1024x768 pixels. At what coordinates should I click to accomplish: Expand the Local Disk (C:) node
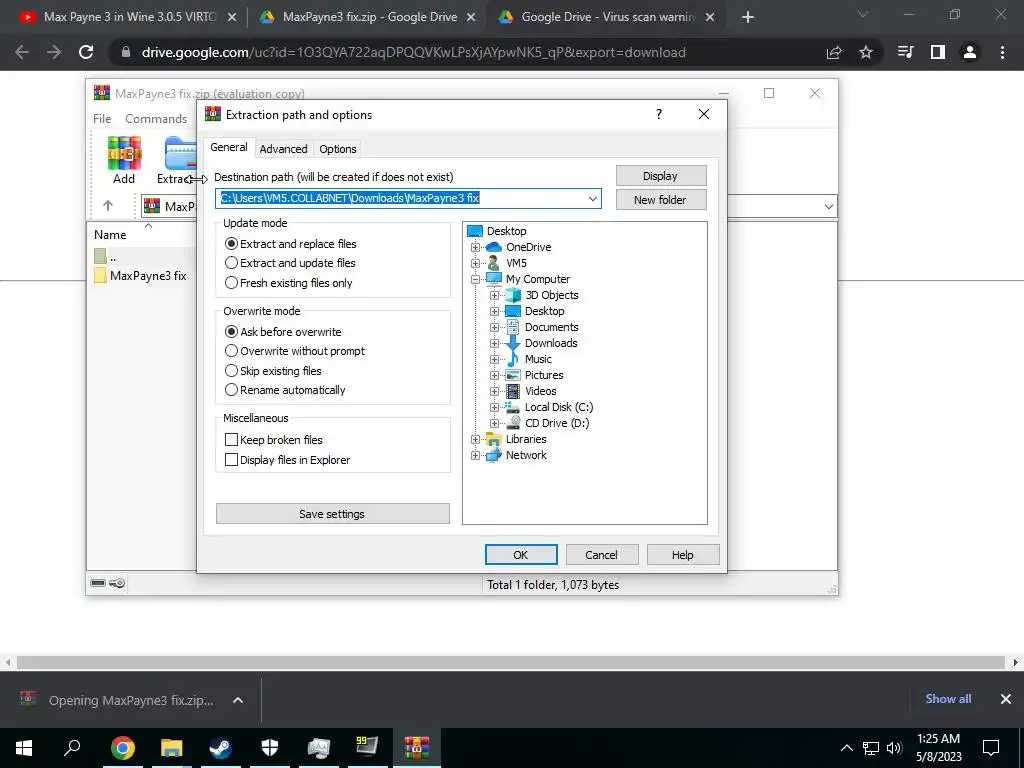[x=494, y=407]
